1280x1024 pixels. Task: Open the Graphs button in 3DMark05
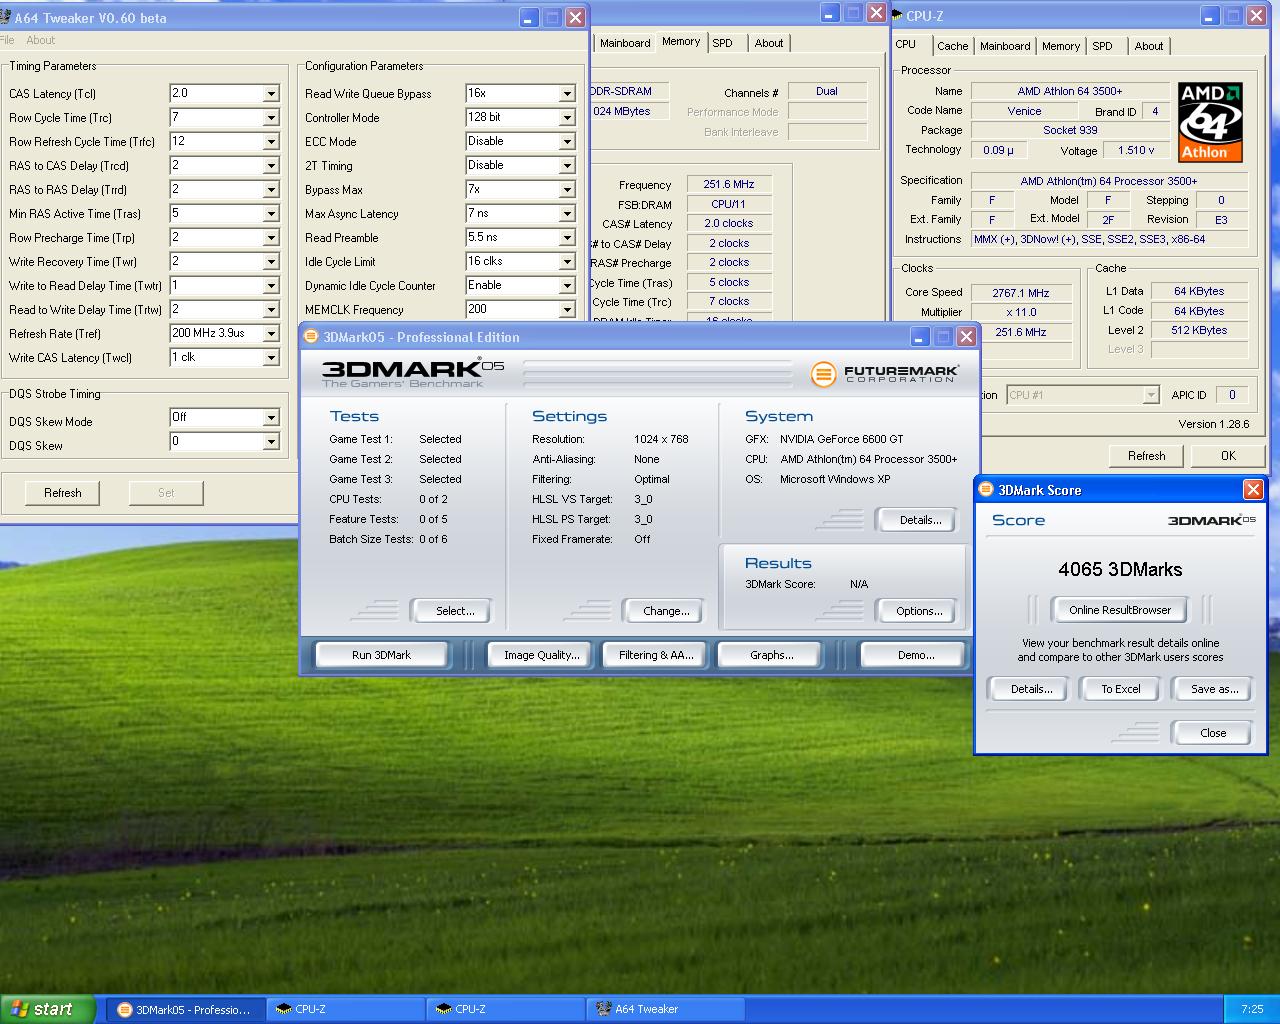click(x=771, y=655)
